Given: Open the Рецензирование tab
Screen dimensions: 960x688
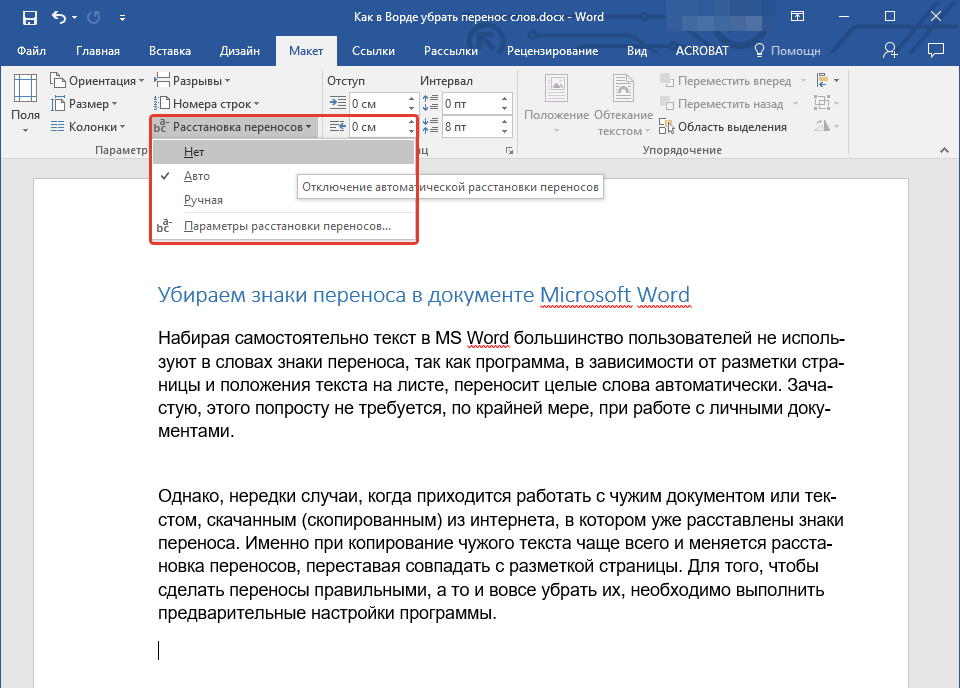Looking at the screenshot, I should pyautogui.click(x=553, y=50).
